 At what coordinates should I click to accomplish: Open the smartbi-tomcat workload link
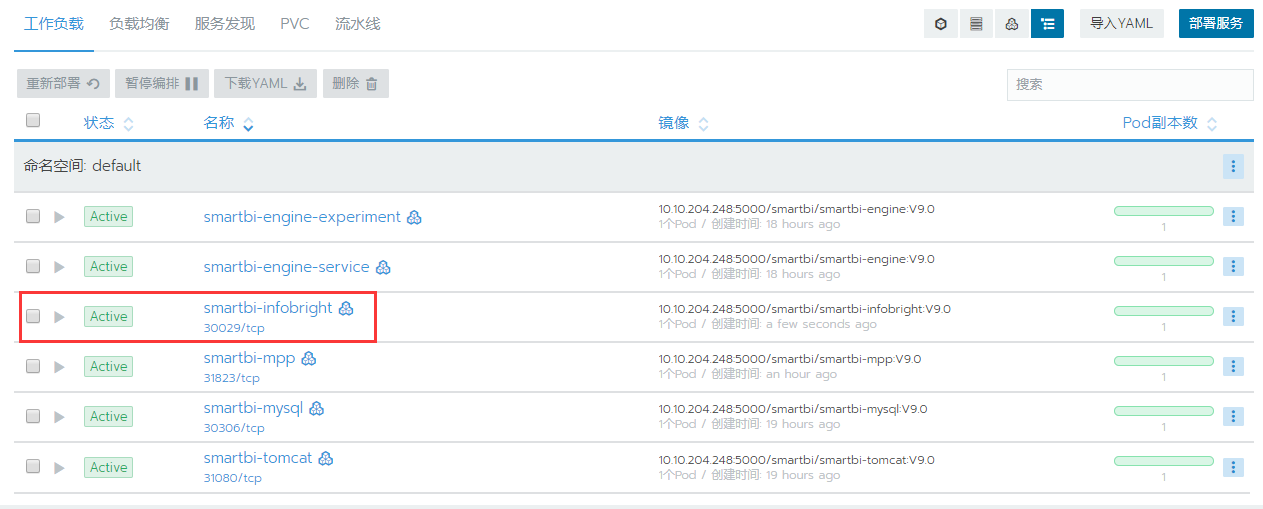258,458
